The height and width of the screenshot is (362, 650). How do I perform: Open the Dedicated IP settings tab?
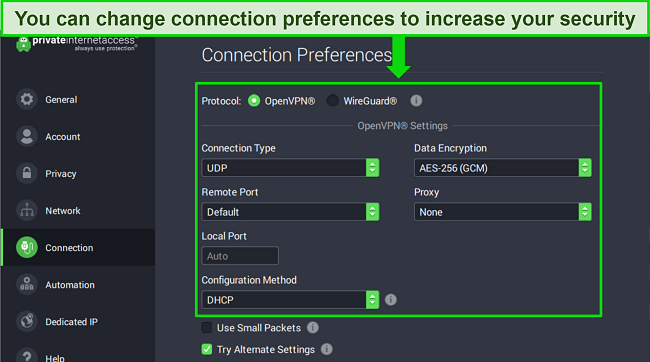[x=78, y=321]
